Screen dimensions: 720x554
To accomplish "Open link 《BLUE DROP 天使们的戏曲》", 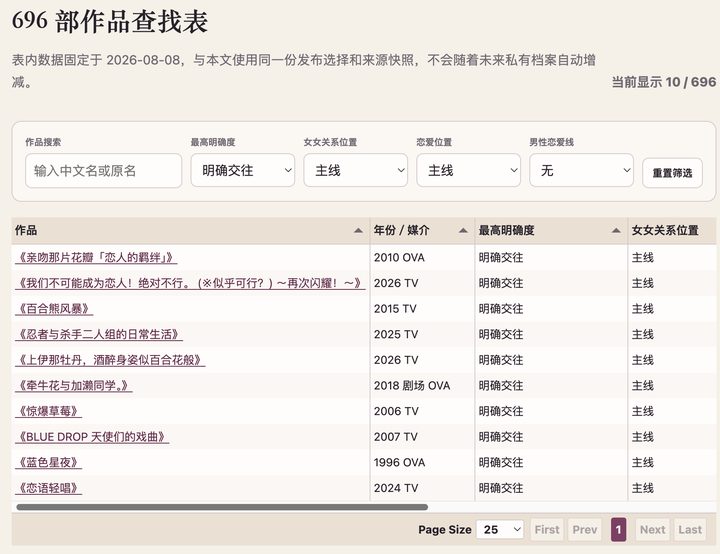I will coord(92,437).
